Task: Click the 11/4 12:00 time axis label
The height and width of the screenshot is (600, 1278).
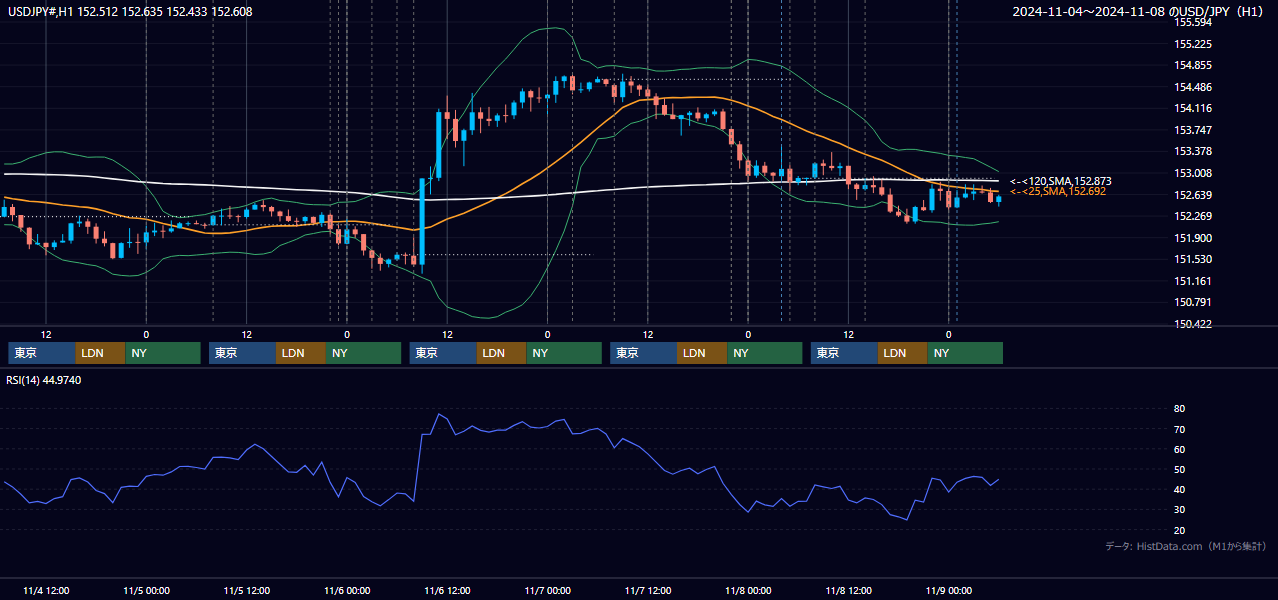Action: [46, 590]
